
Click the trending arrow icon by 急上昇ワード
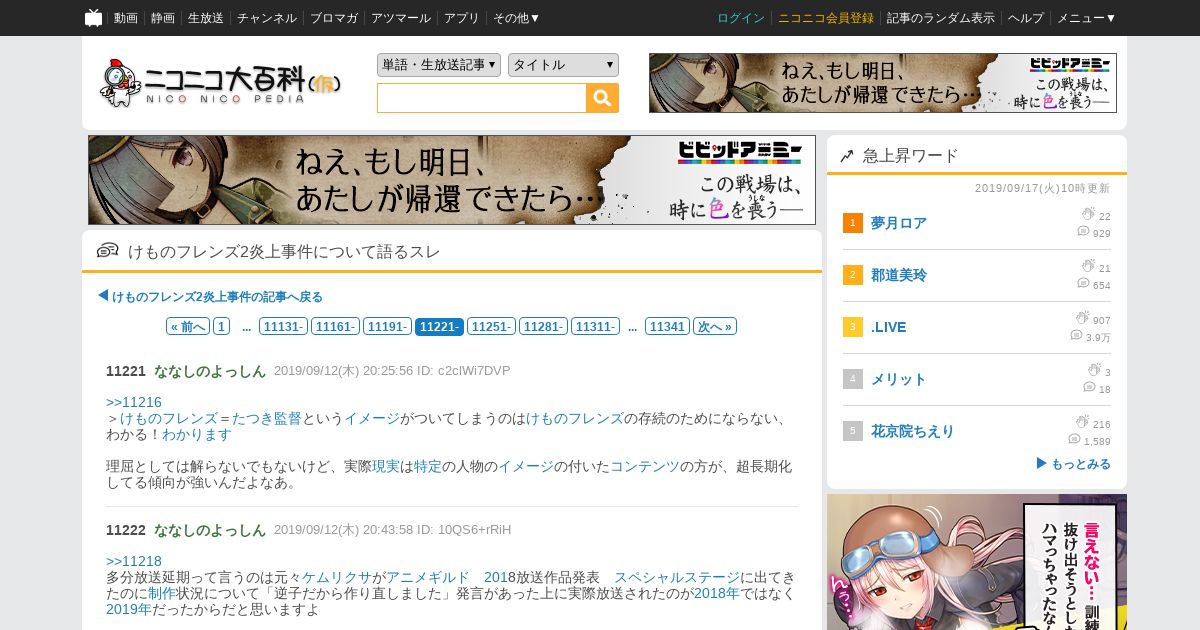(847, 156)
